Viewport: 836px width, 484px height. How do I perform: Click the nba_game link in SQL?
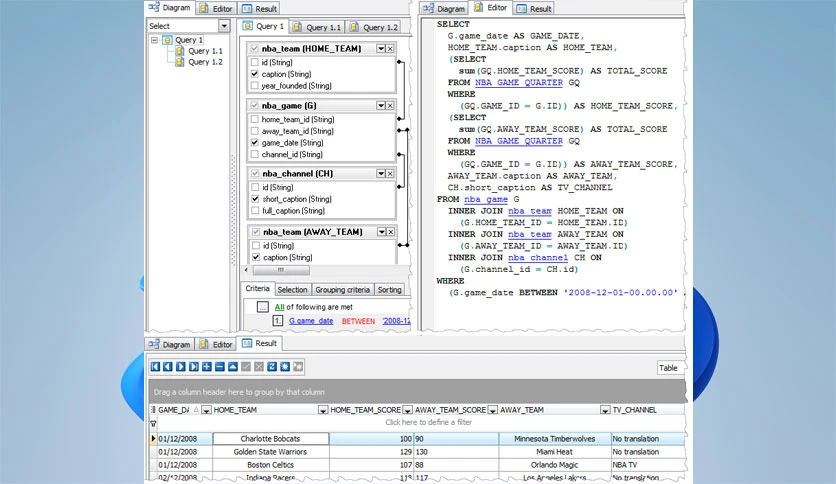tap(486, 199)
